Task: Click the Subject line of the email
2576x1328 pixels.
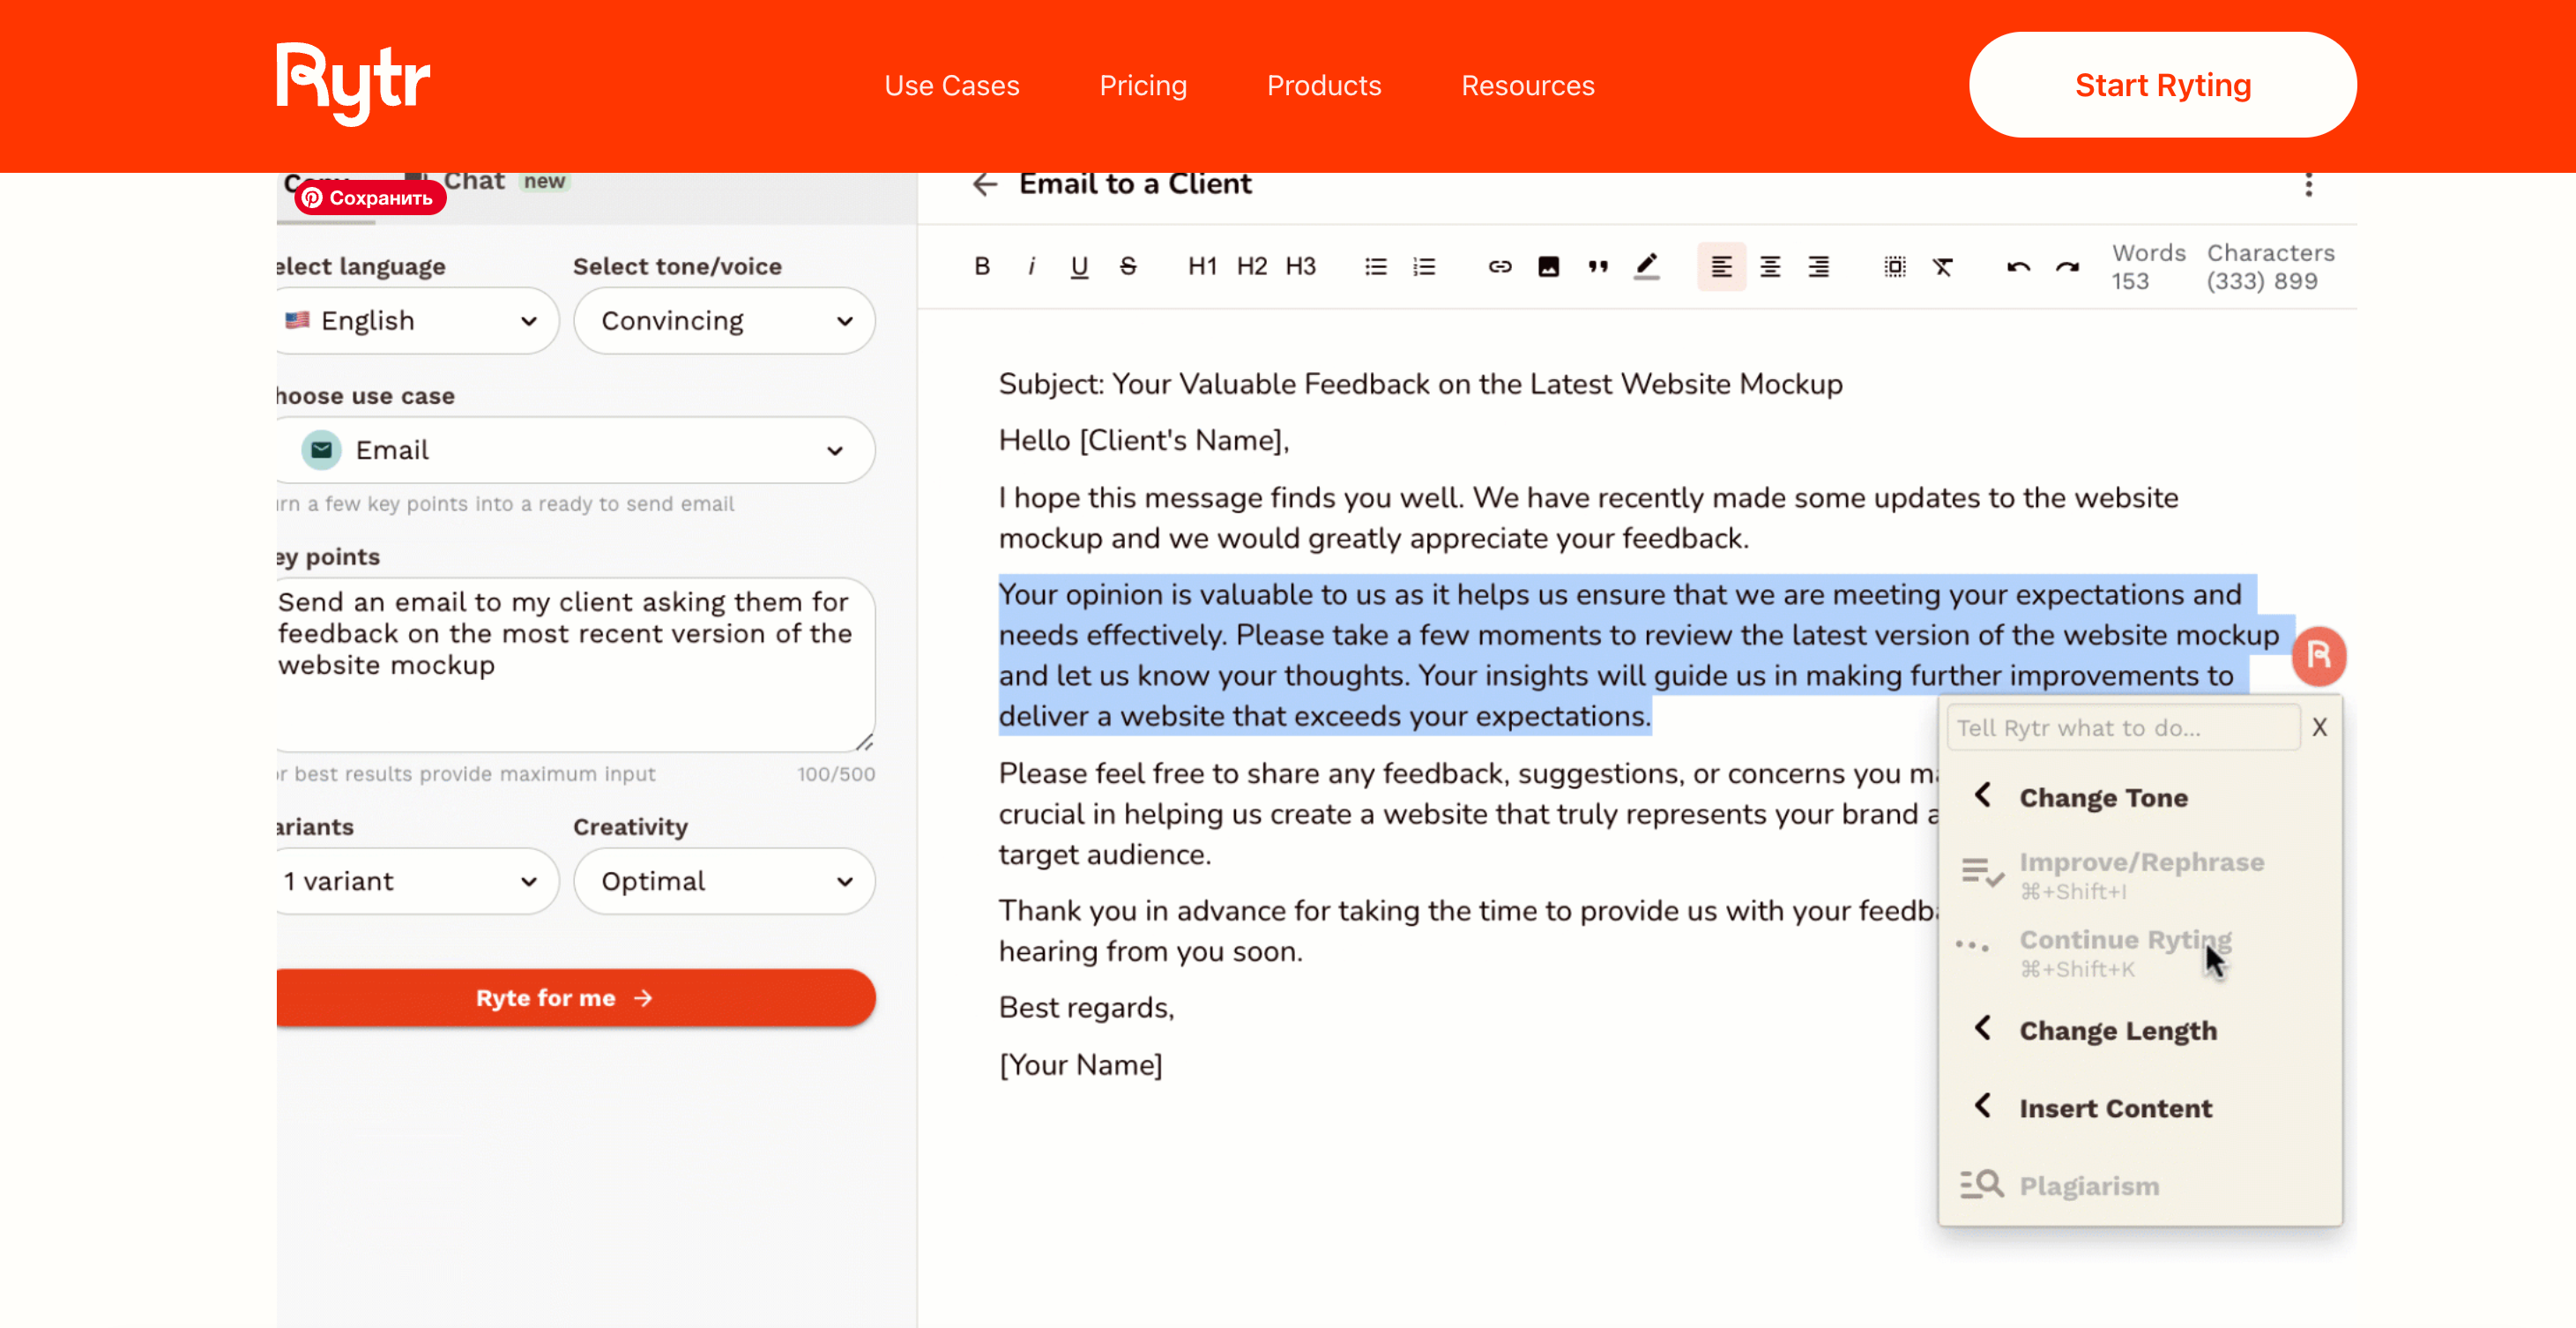Action: pos(1420,384)
